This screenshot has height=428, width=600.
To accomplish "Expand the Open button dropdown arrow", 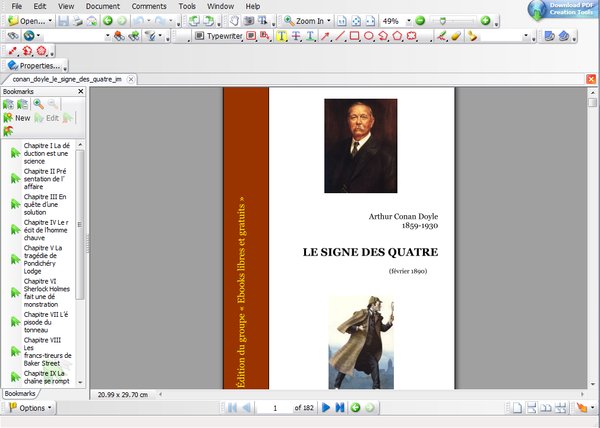I will pyautogui.click(x=51, y=21).
